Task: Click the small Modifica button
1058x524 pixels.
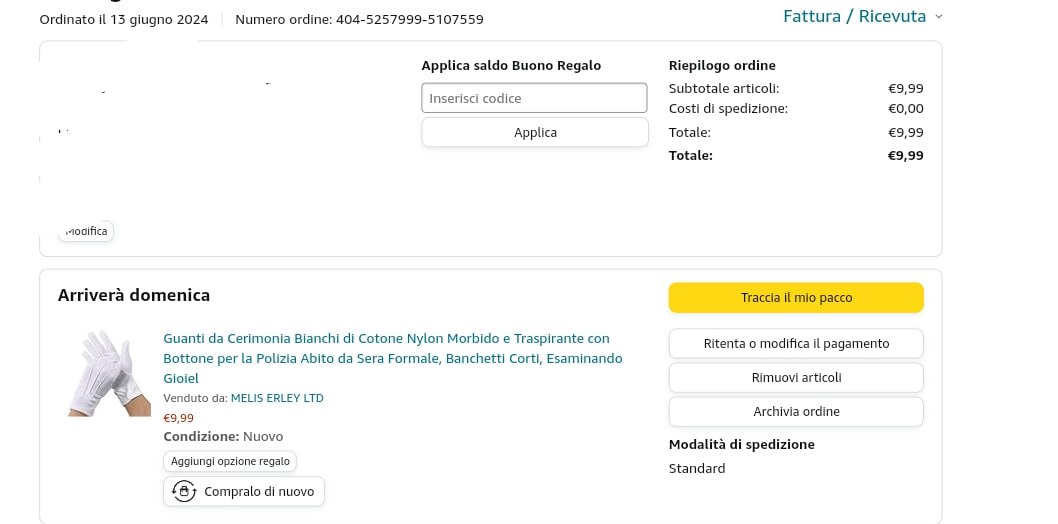Action: point(86,231)
